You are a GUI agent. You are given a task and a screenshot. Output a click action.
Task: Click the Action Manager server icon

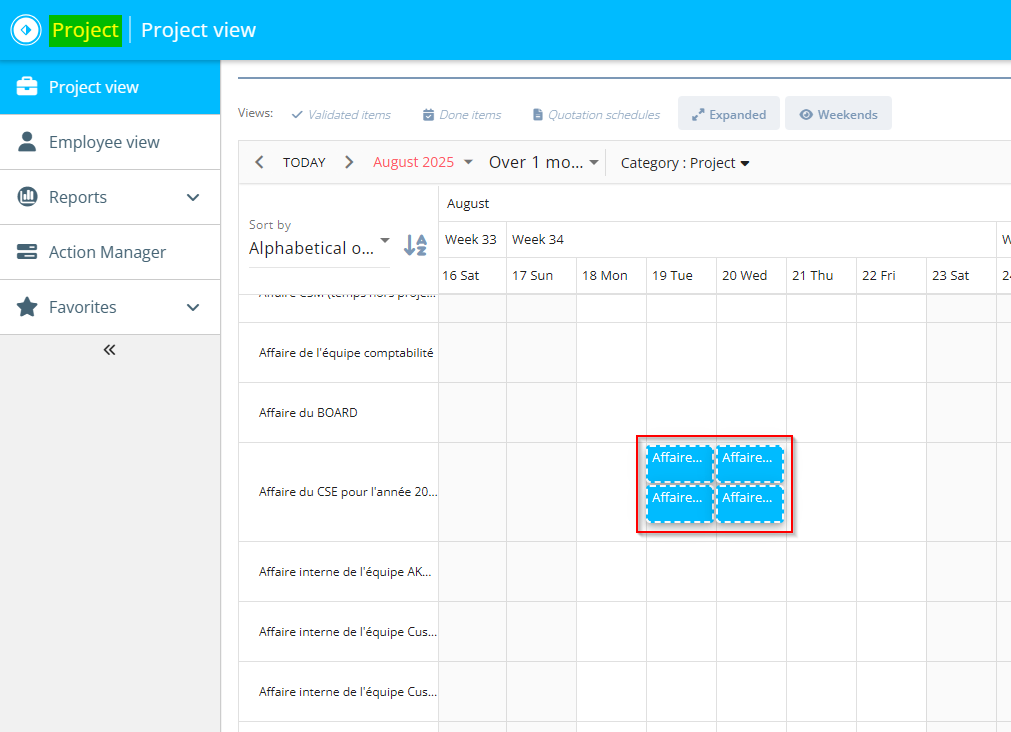pyautogui.click(x=27, y=252)
